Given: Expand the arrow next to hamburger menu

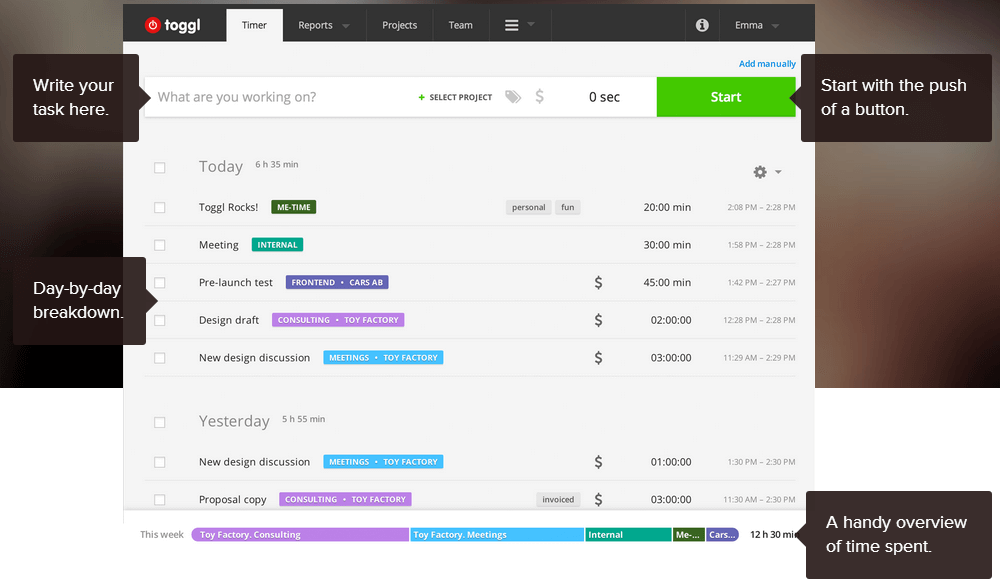Looking at the screenshot, I should [531, 24].
